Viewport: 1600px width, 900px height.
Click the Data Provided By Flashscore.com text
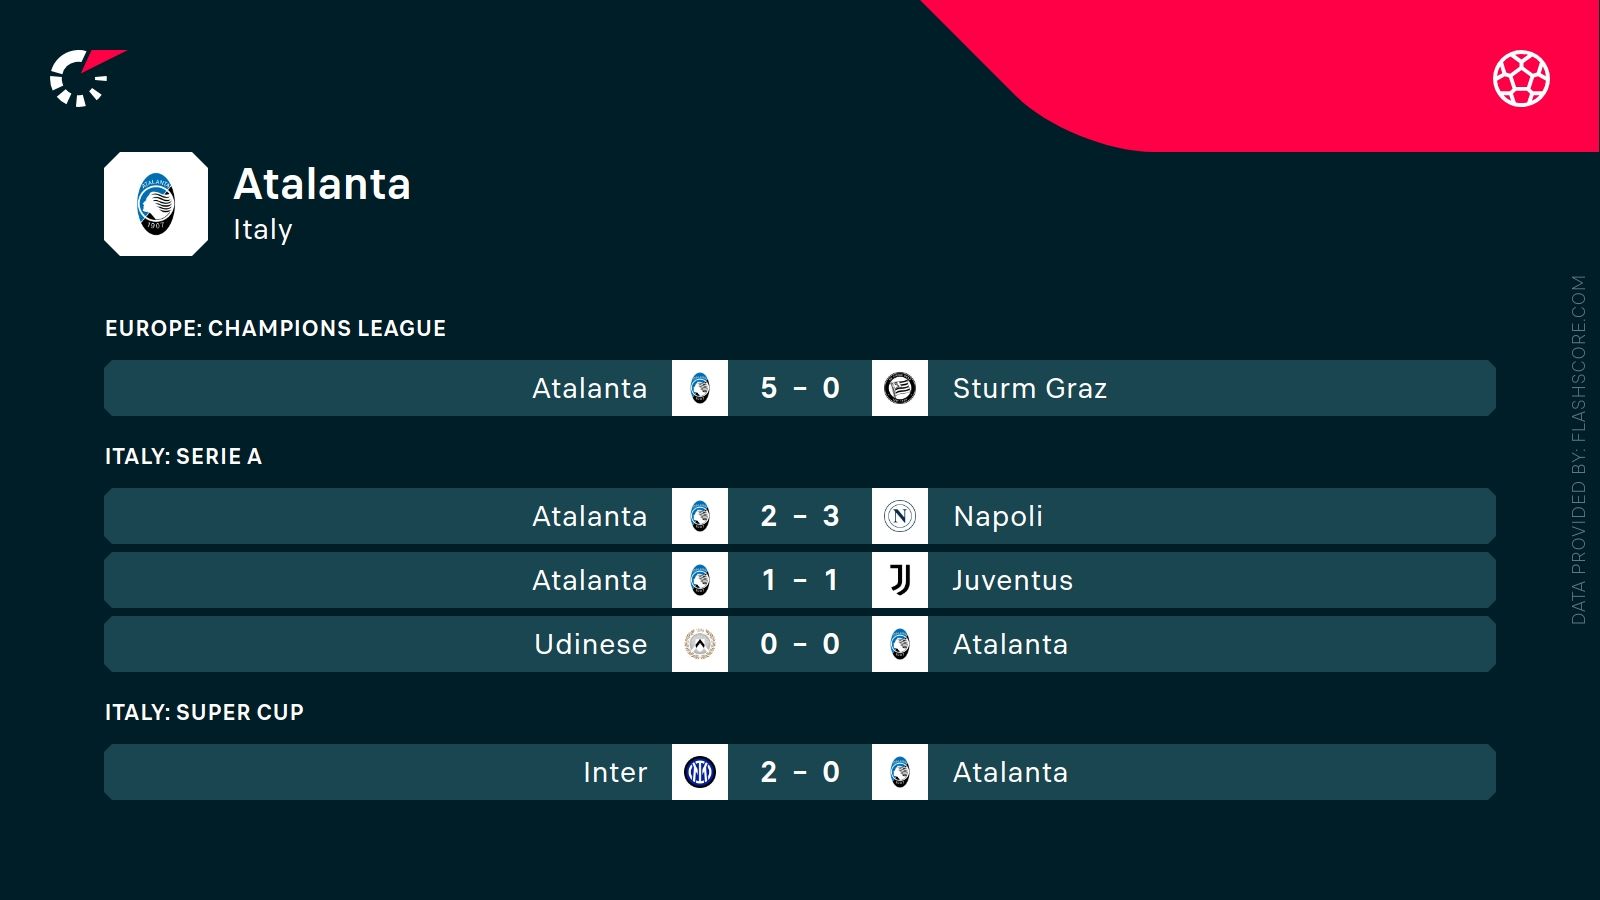[x=1578, y=450]
